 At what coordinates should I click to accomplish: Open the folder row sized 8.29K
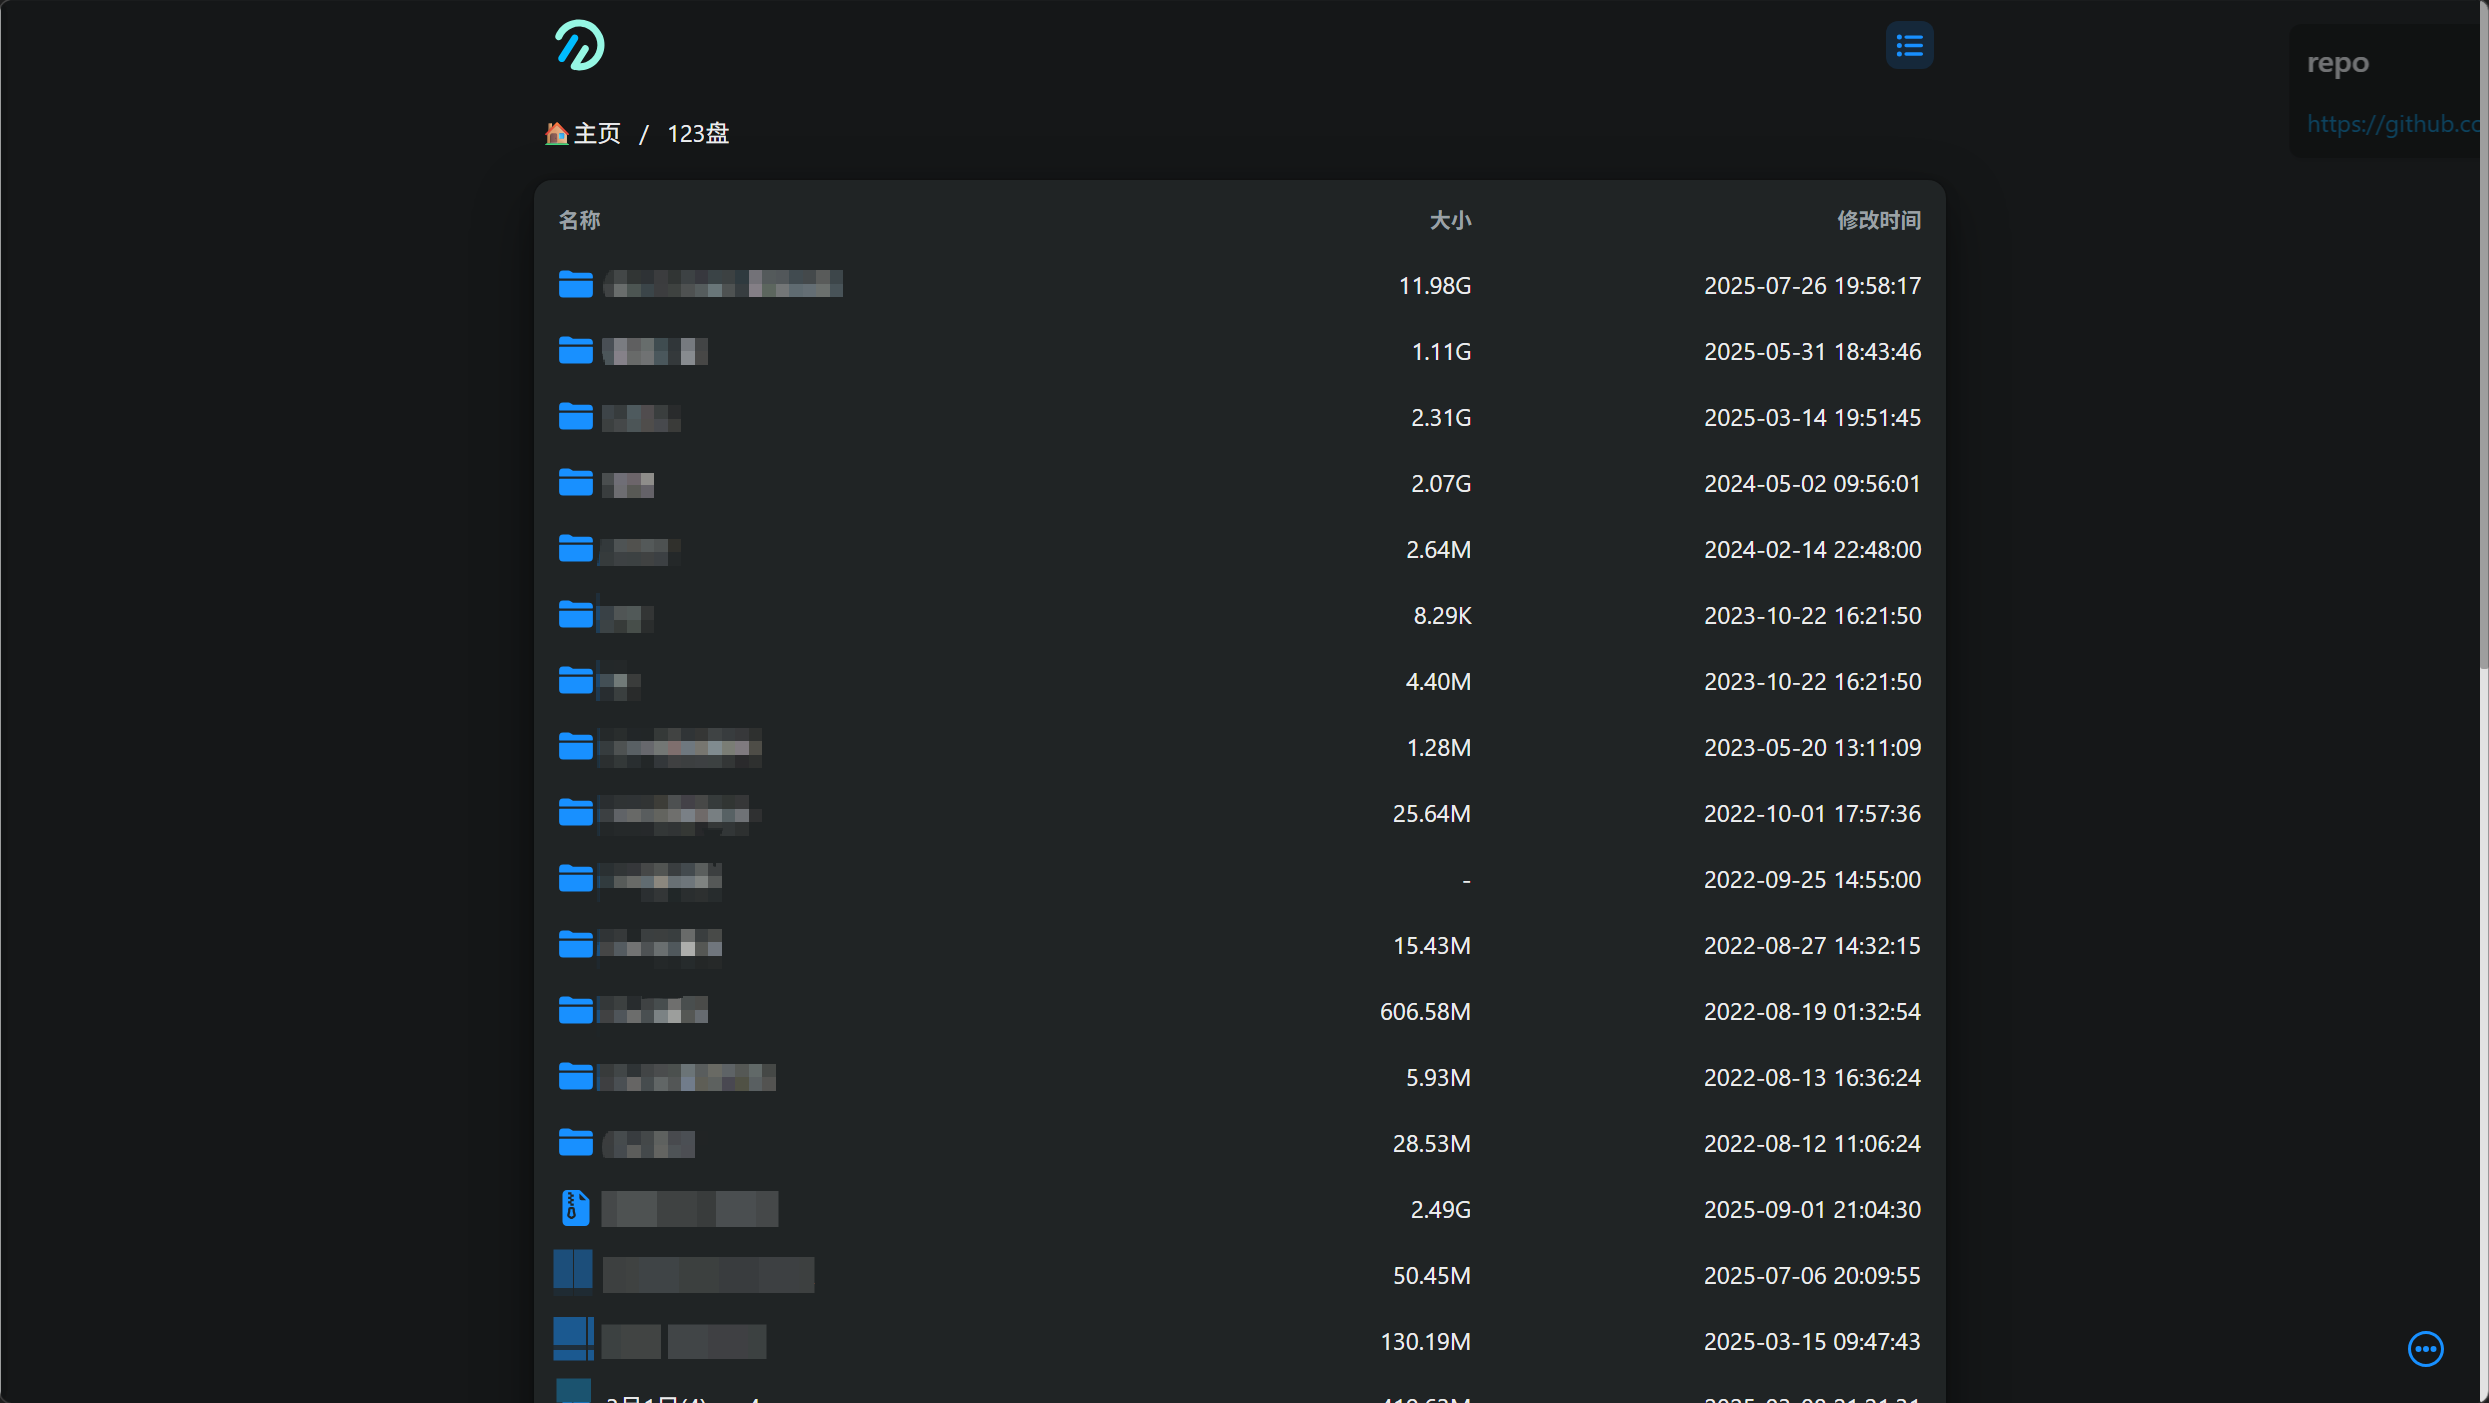[x=627, y=616]
